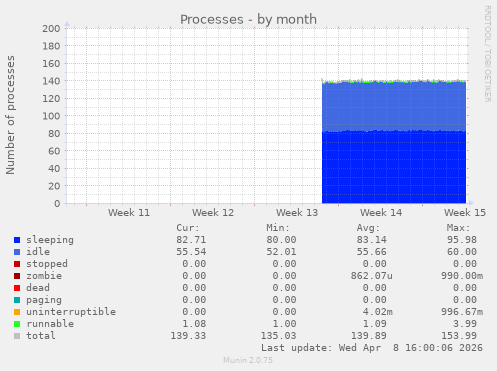Click the 'paging' legend label
This screenshot has width=497, height=371.
tap(44, 300)
